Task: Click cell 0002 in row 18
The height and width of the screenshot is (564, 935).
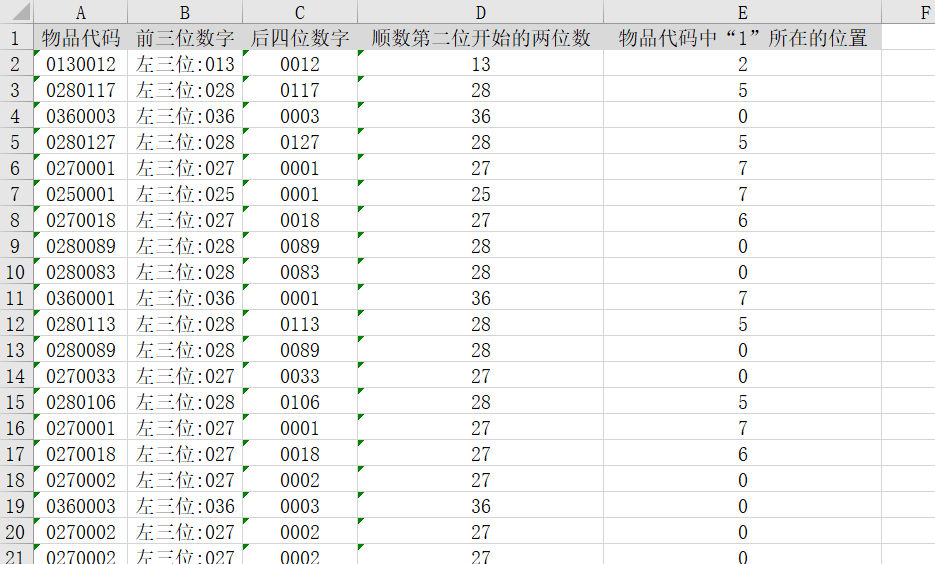Action: 300,479
